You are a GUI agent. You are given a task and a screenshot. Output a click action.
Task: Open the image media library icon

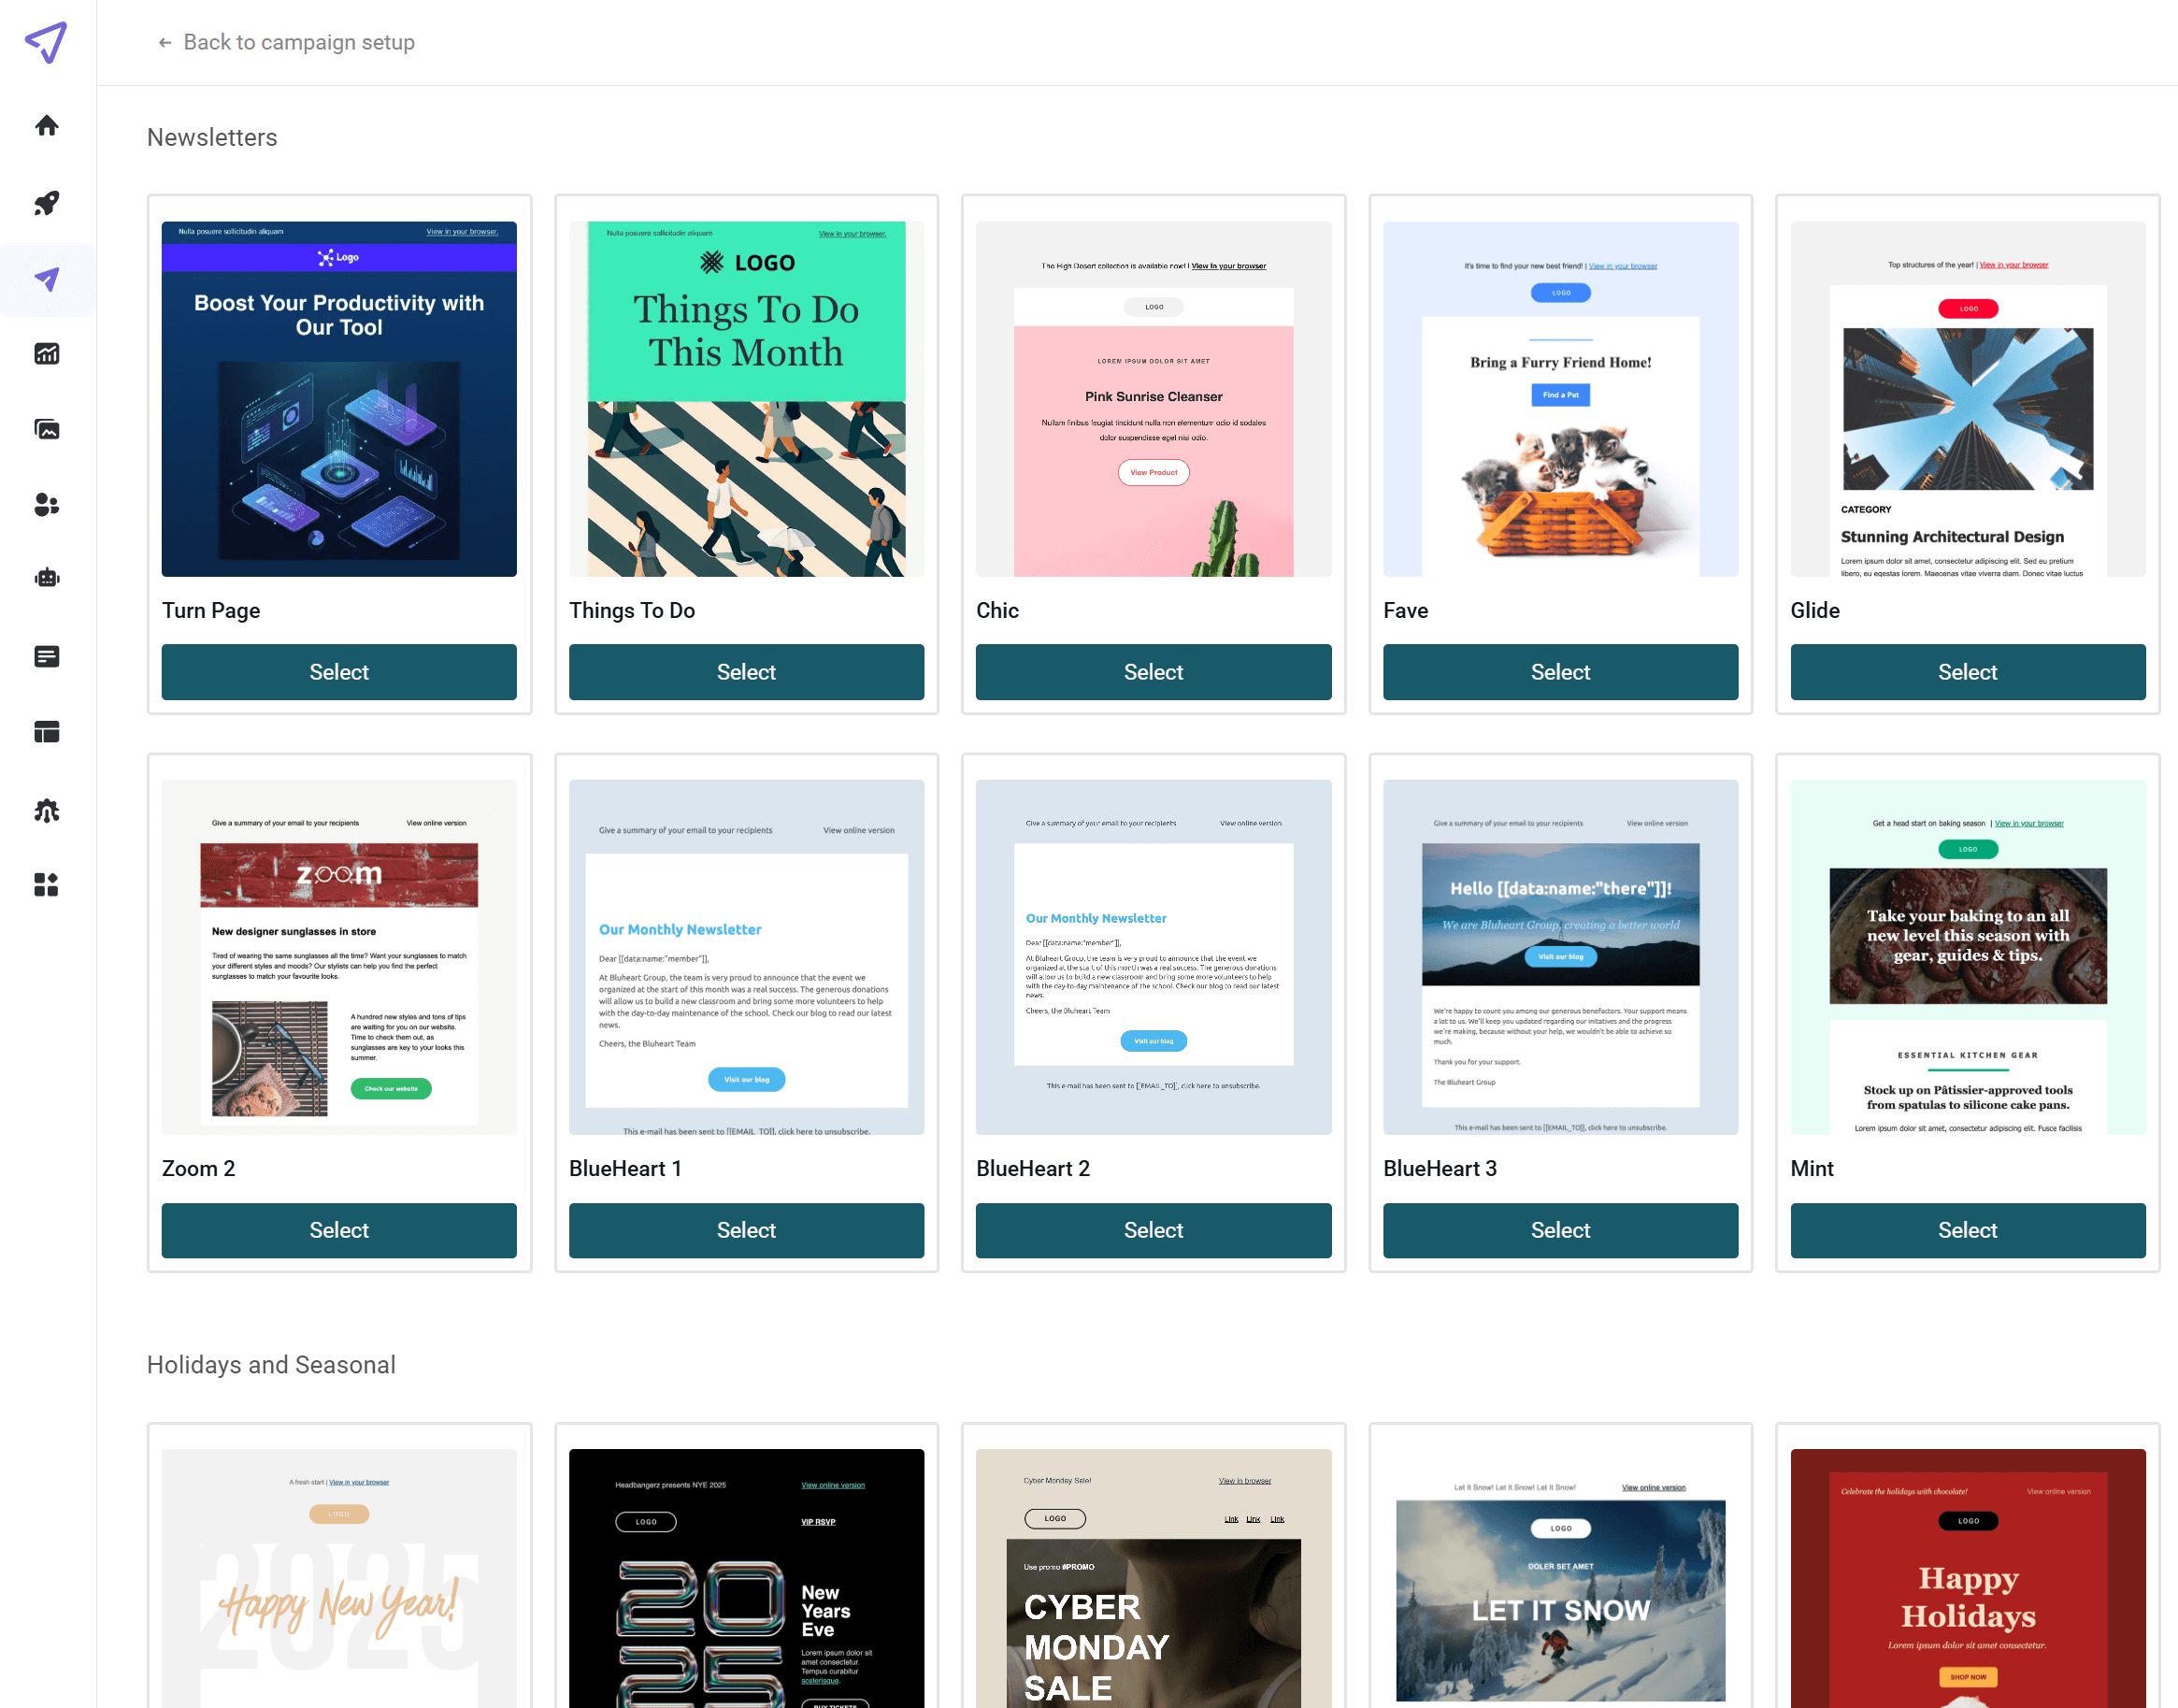pos(47,429)
